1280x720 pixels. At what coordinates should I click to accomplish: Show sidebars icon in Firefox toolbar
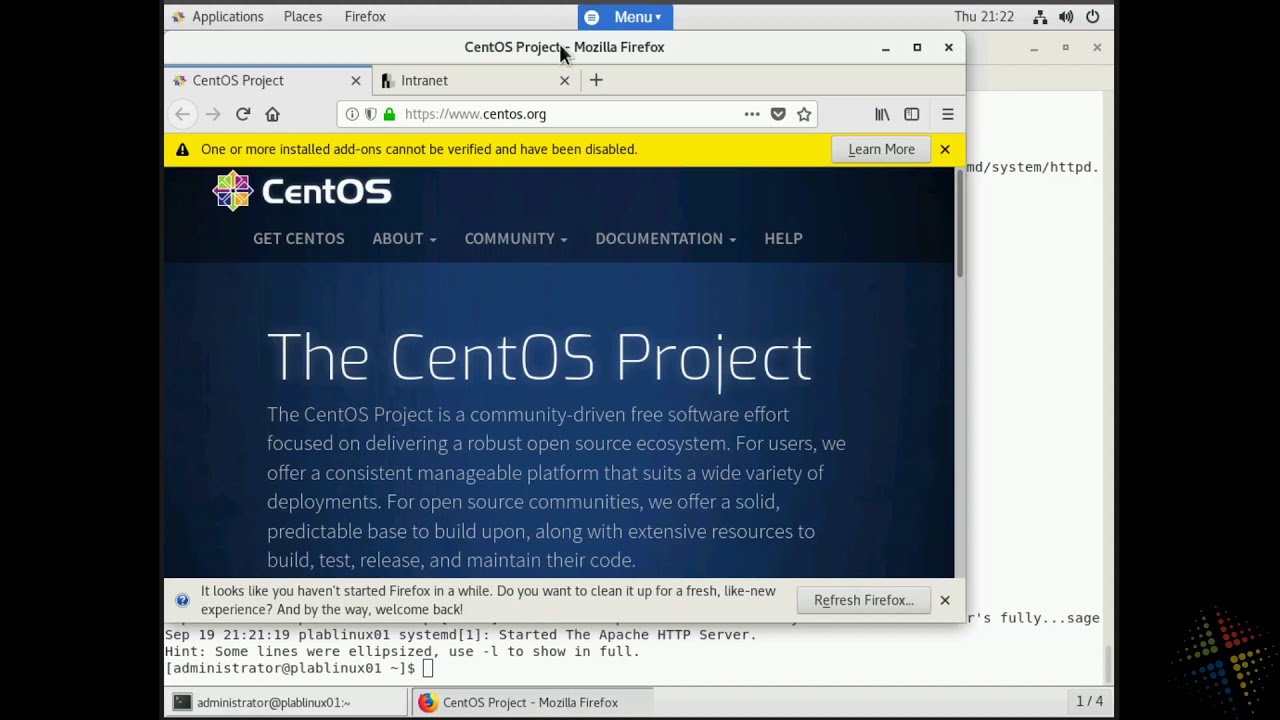coord(911,114)
